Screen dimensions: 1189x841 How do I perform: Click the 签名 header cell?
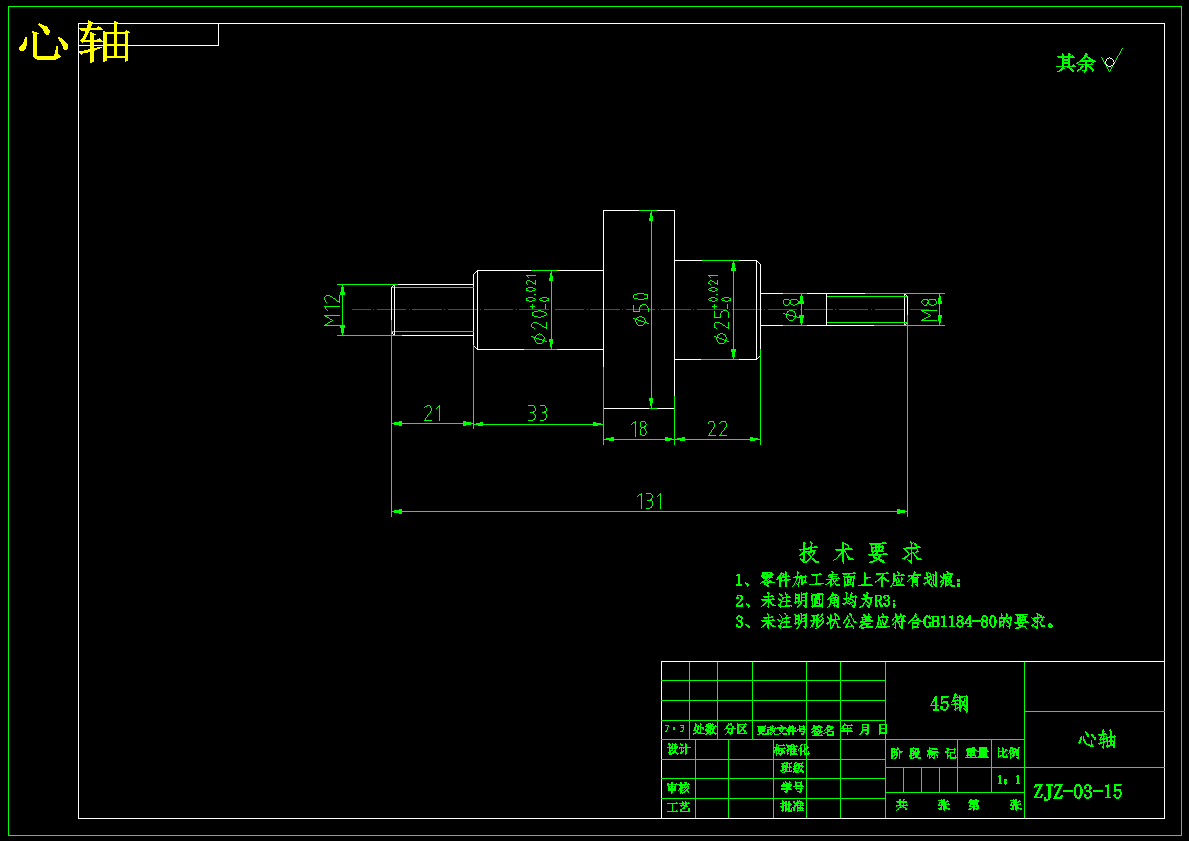pos(824,730)
